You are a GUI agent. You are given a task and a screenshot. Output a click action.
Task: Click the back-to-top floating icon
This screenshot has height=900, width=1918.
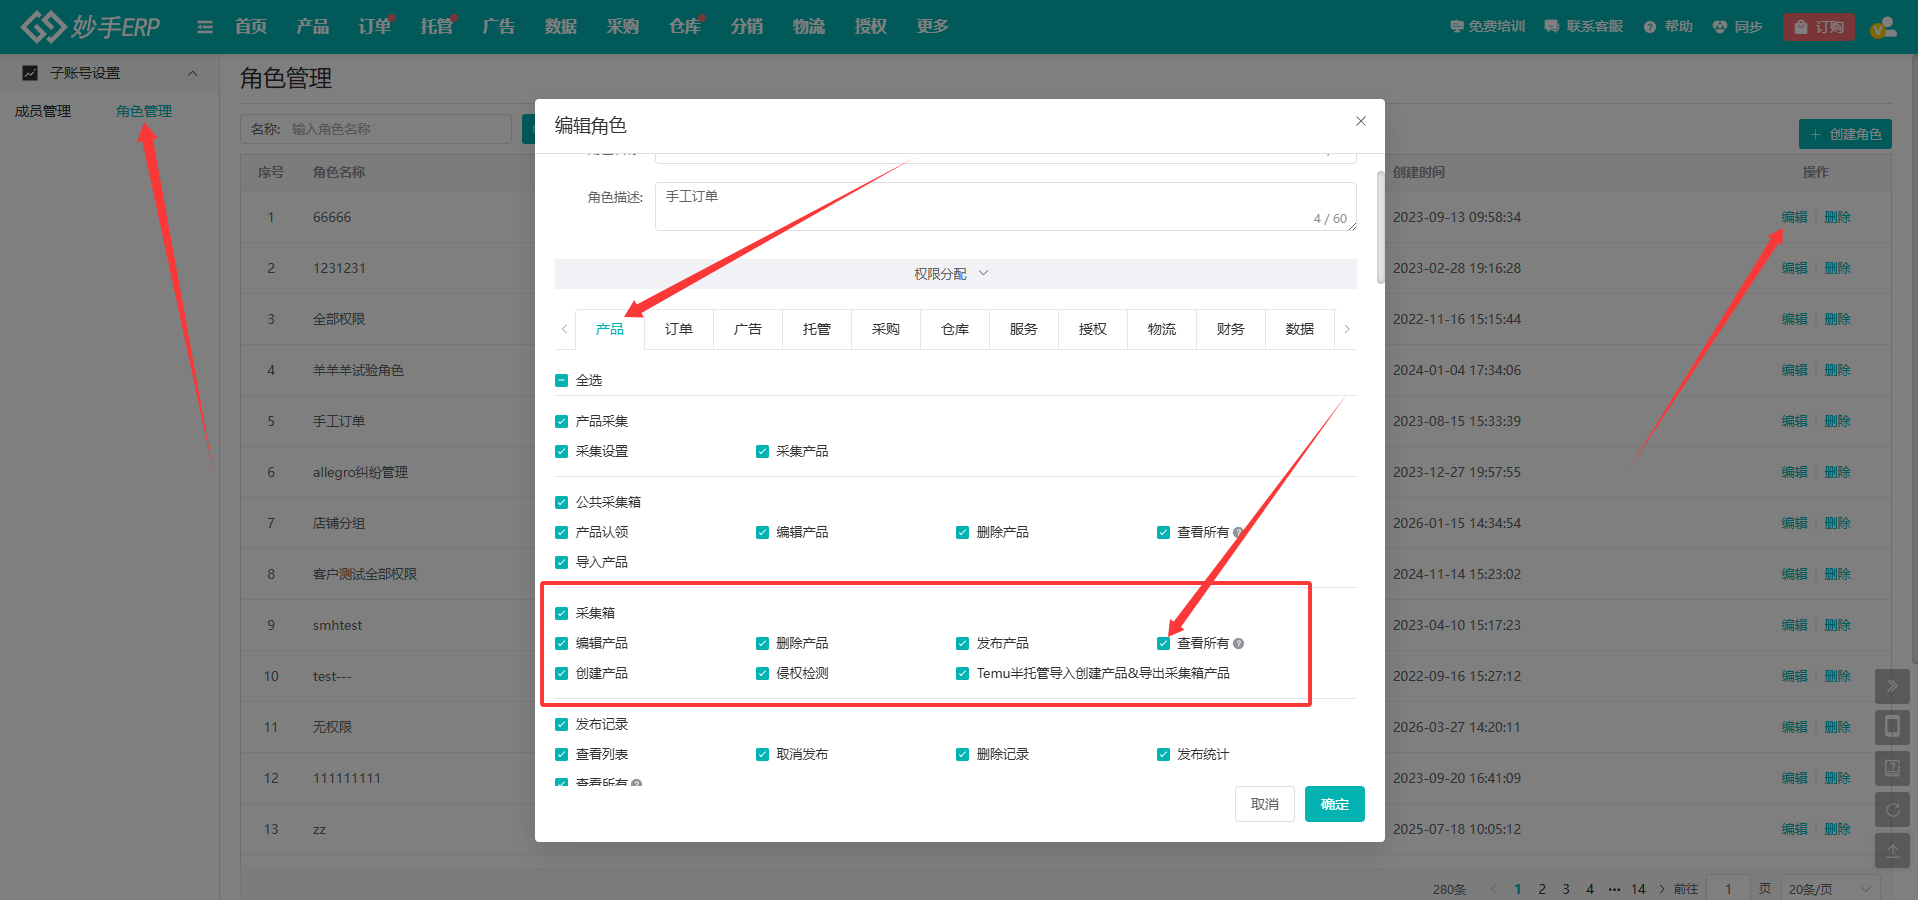point(1892,850)
